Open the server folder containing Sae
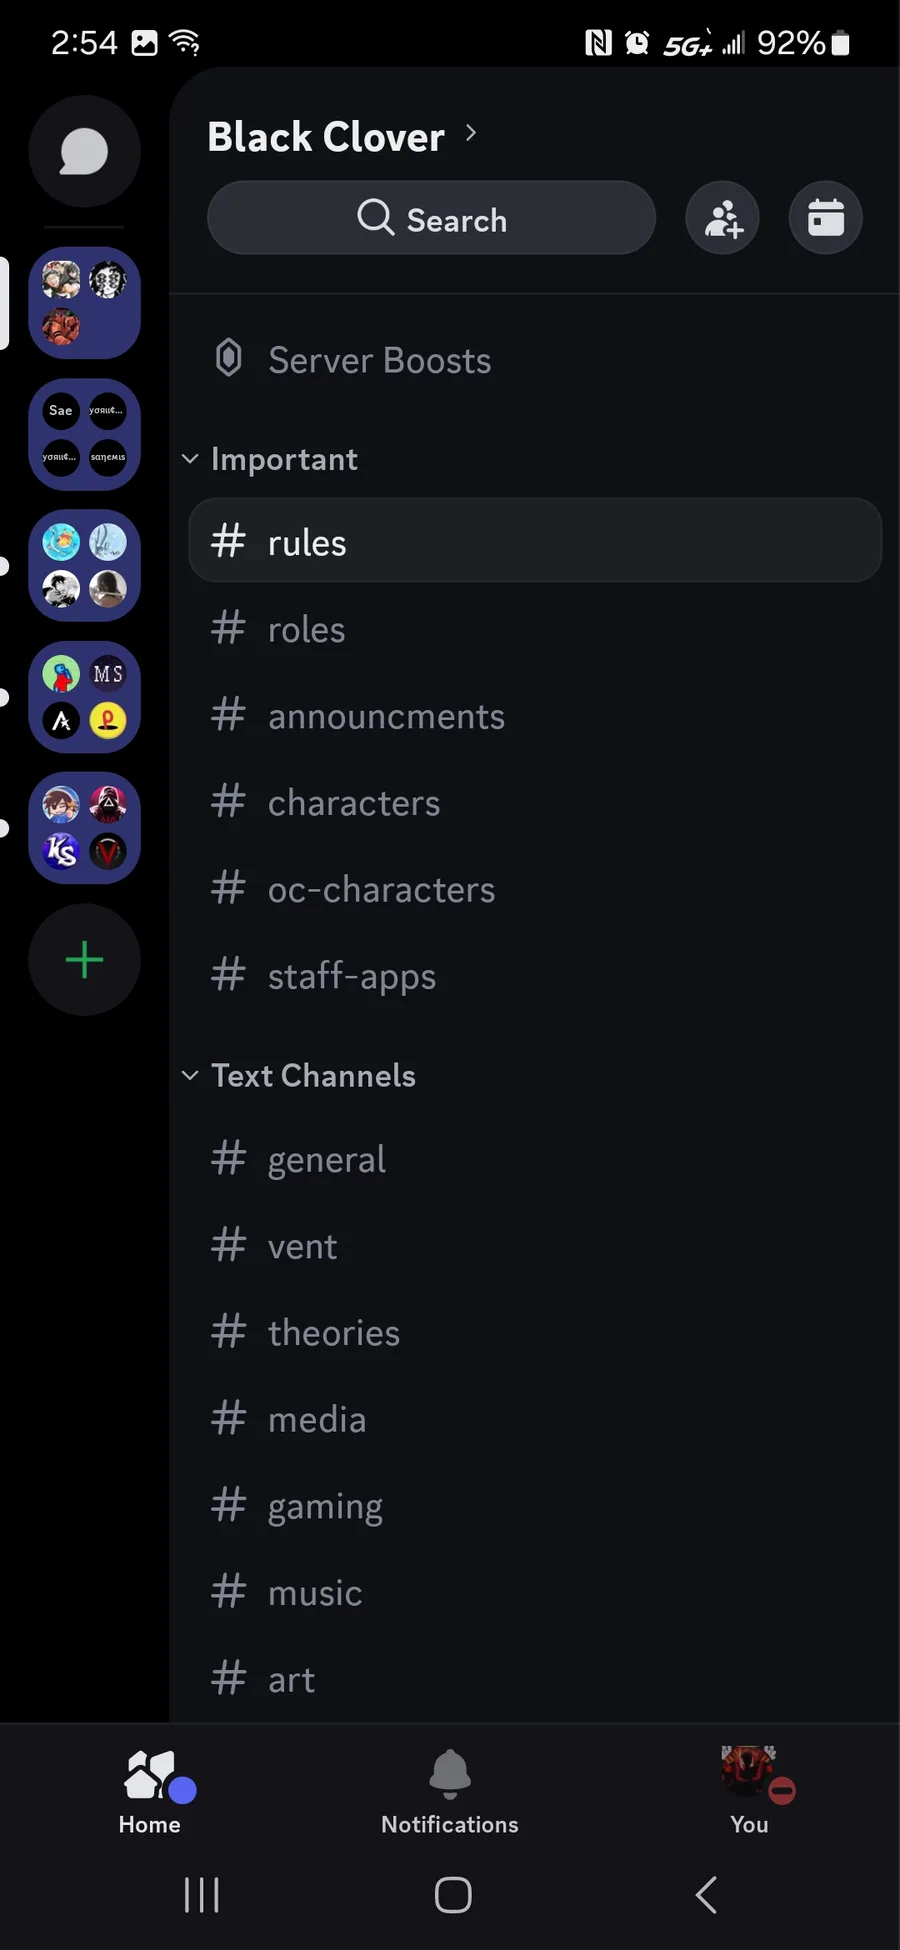 click(84, 434)
